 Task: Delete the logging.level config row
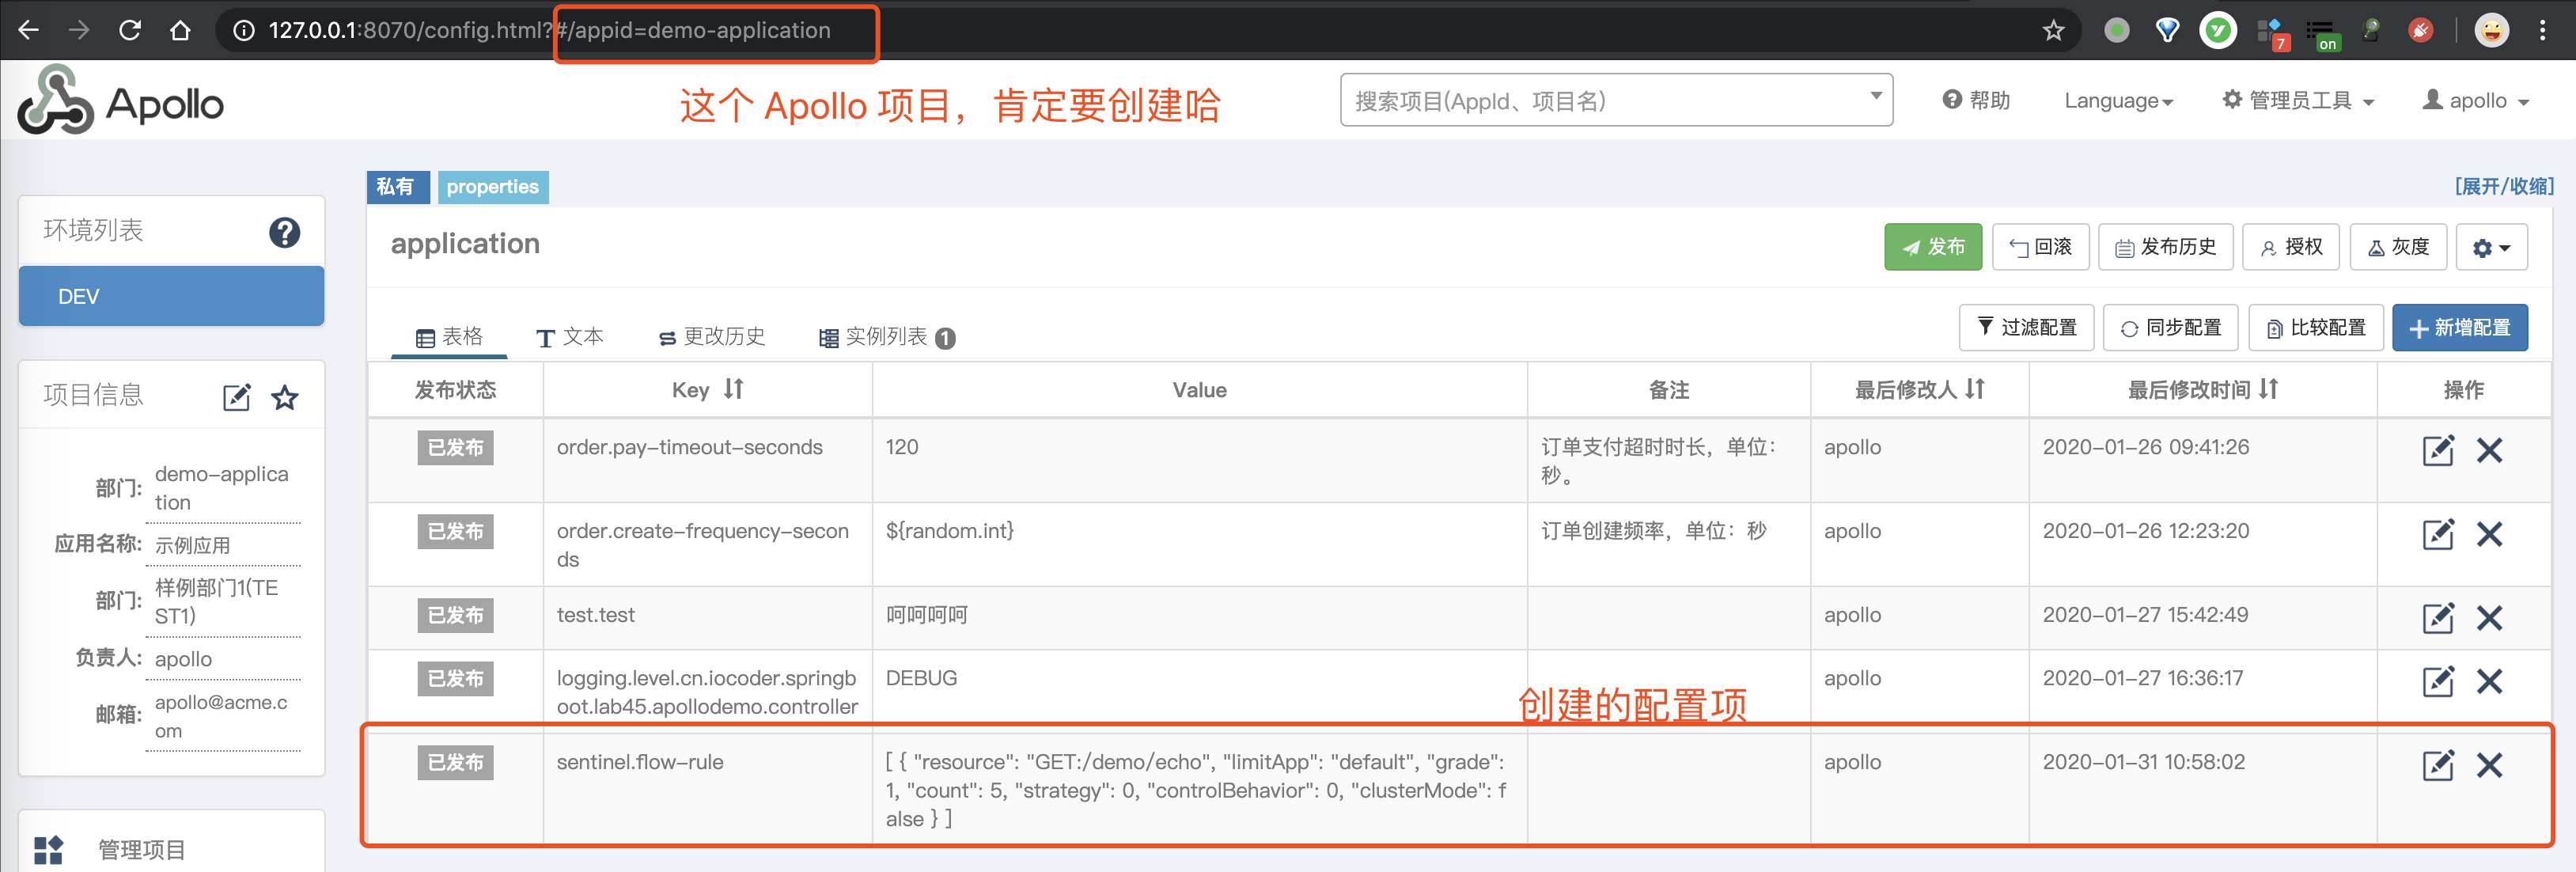2489,682
